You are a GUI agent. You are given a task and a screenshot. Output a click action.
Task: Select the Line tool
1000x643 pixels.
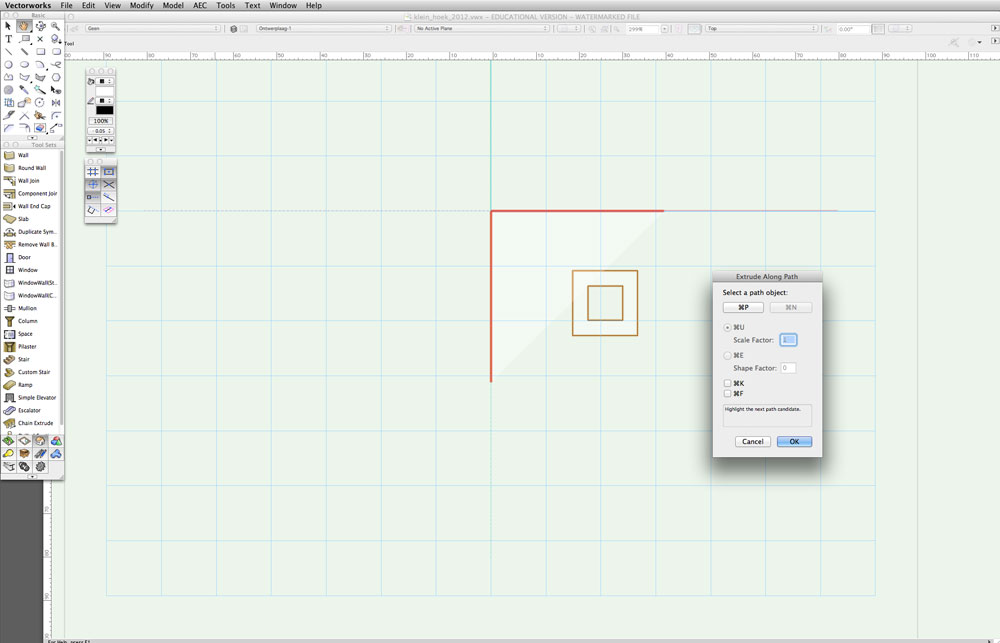click(8, 52)
